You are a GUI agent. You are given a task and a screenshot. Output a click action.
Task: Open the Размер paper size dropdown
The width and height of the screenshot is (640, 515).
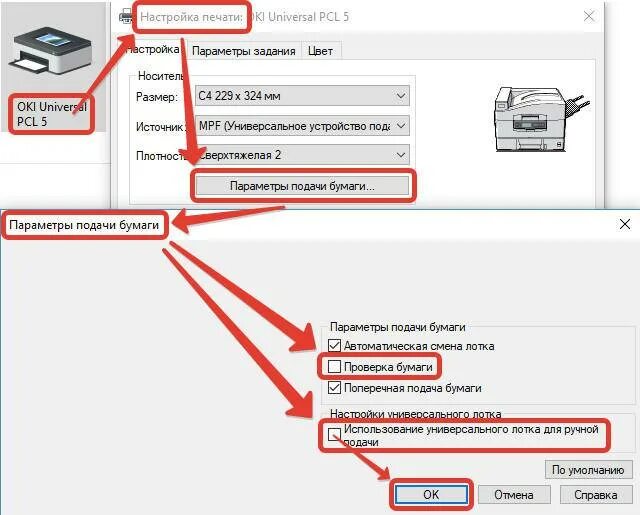pos(302,96)
